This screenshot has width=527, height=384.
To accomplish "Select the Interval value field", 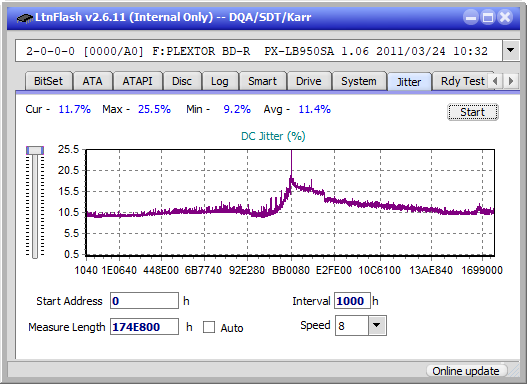I will pos(352,301).
